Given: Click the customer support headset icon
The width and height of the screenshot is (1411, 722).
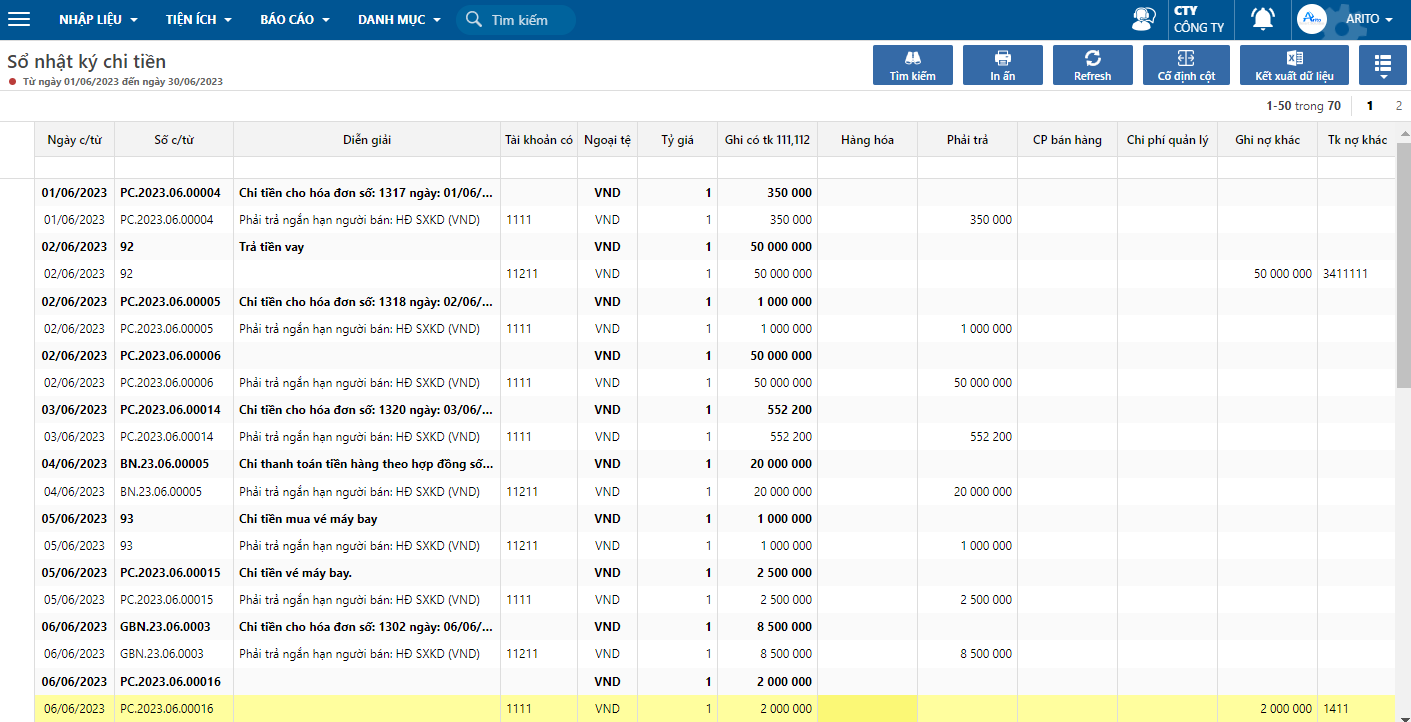Looking at the screenshot, I should 1143,20.
